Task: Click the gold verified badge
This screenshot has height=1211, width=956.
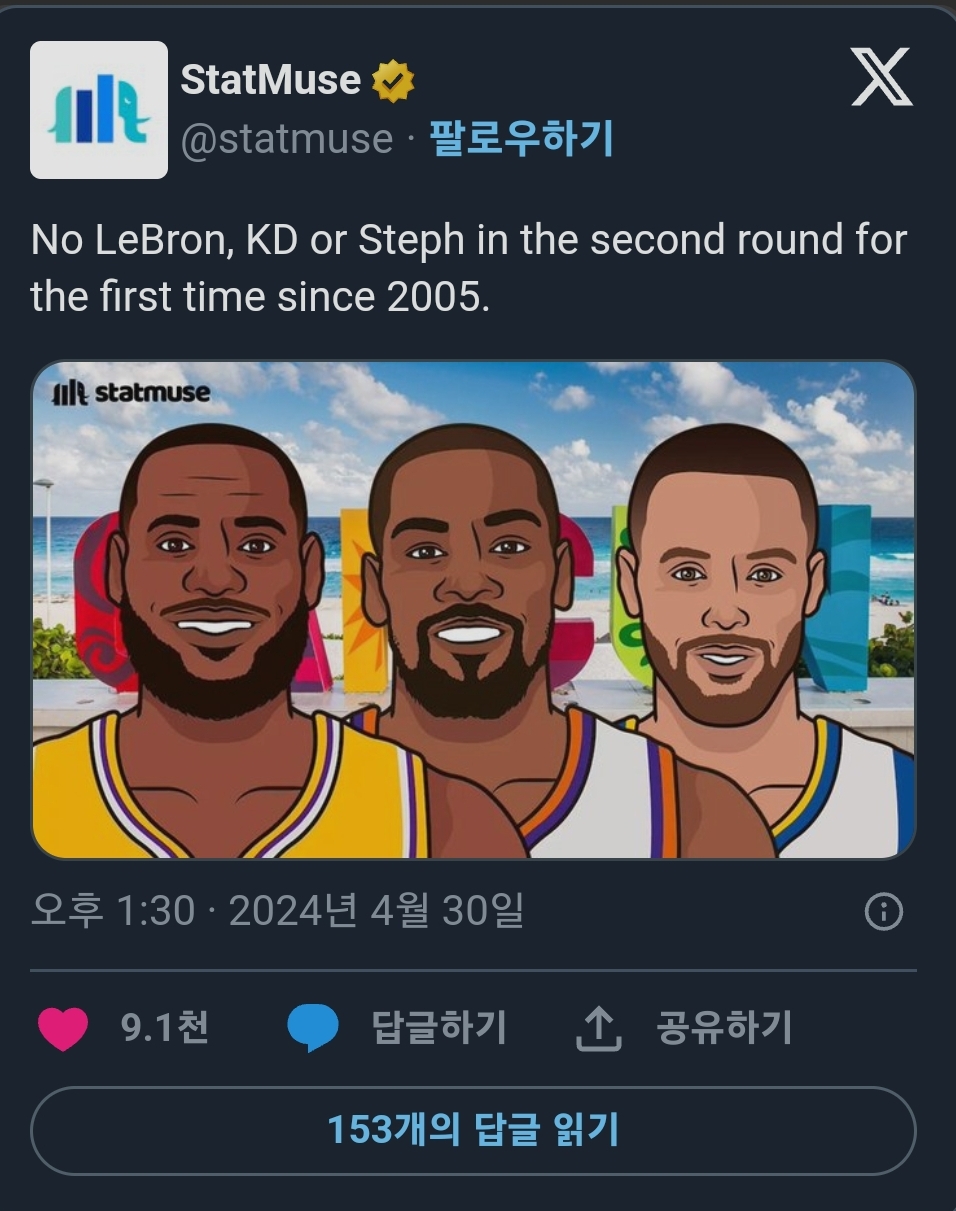Action: 393,81
